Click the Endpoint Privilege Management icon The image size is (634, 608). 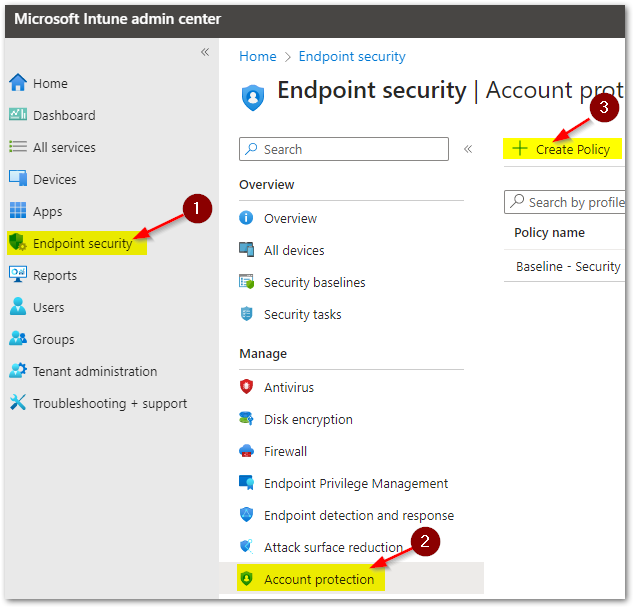coord(246,482)
